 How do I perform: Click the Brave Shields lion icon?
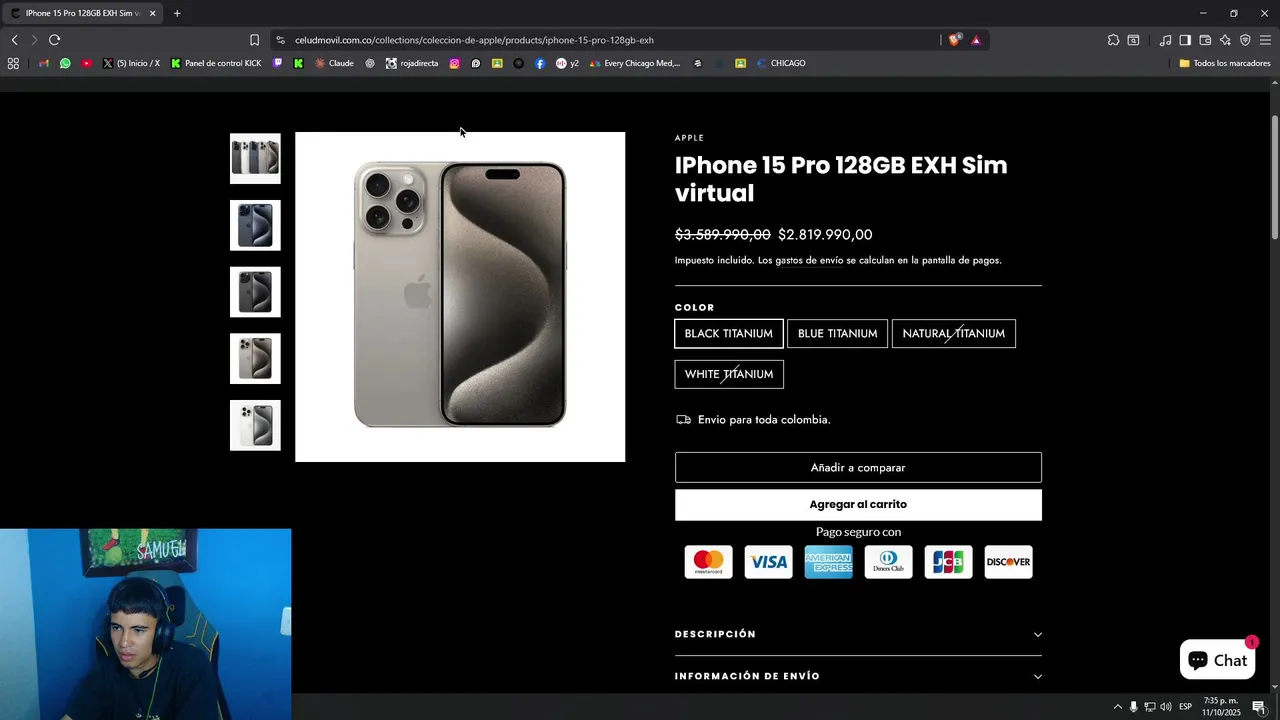(x=954, y=40)
